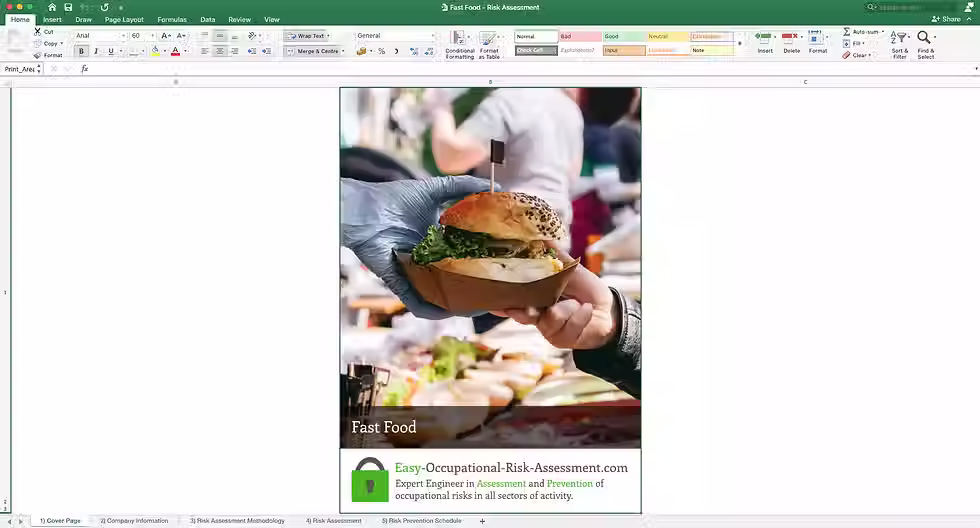Open the fill colour dropdown arrow
Screen dimensions: 980x528
(164, 51)
